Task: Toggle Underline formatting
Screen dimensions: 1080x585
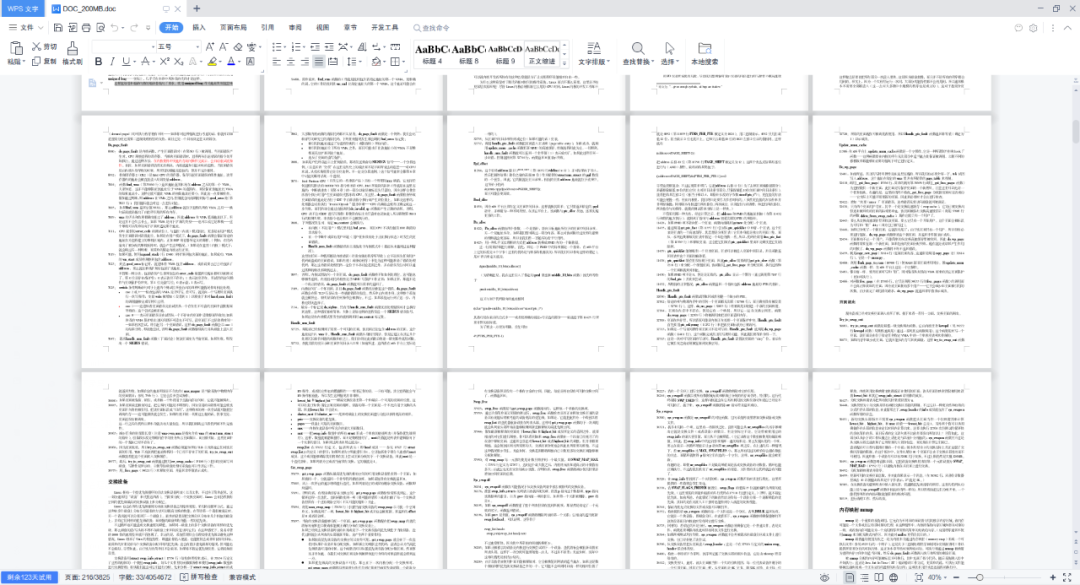Action: pyautogui.click(x=125, y=61)
